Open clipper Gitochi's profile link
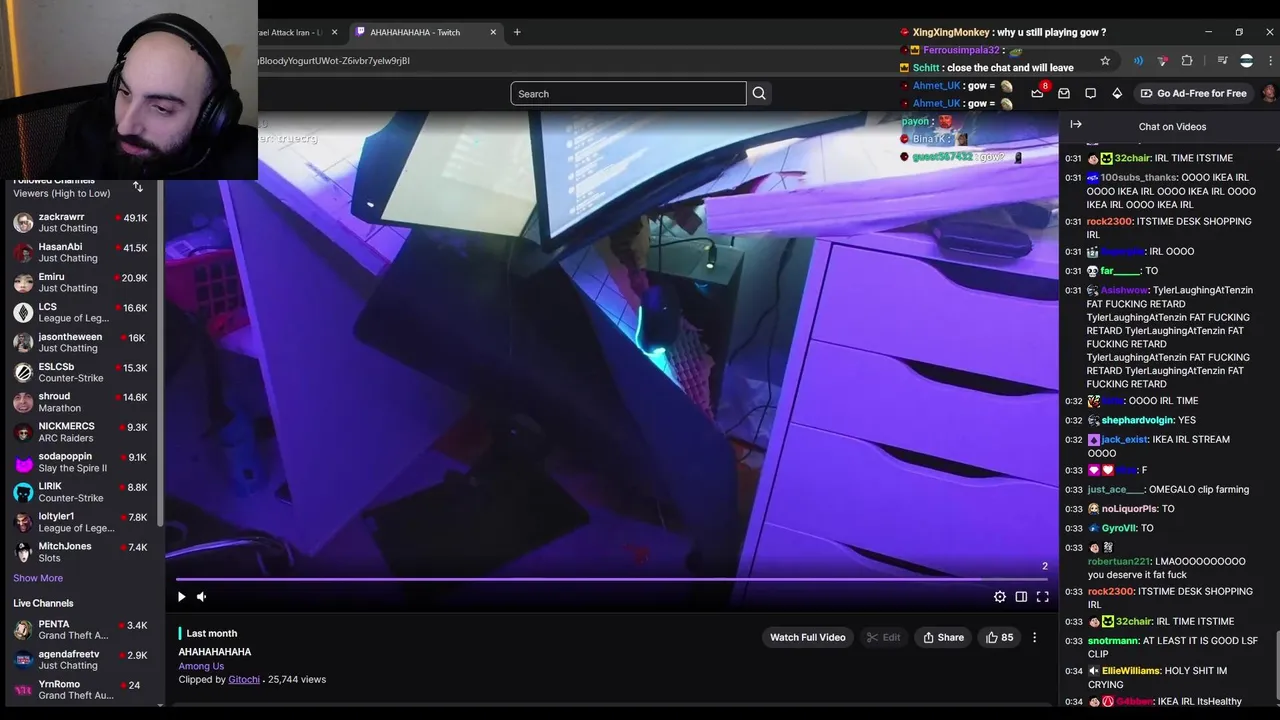The width and height of the screenshot is (1280, 720). (x=244, y=680)
